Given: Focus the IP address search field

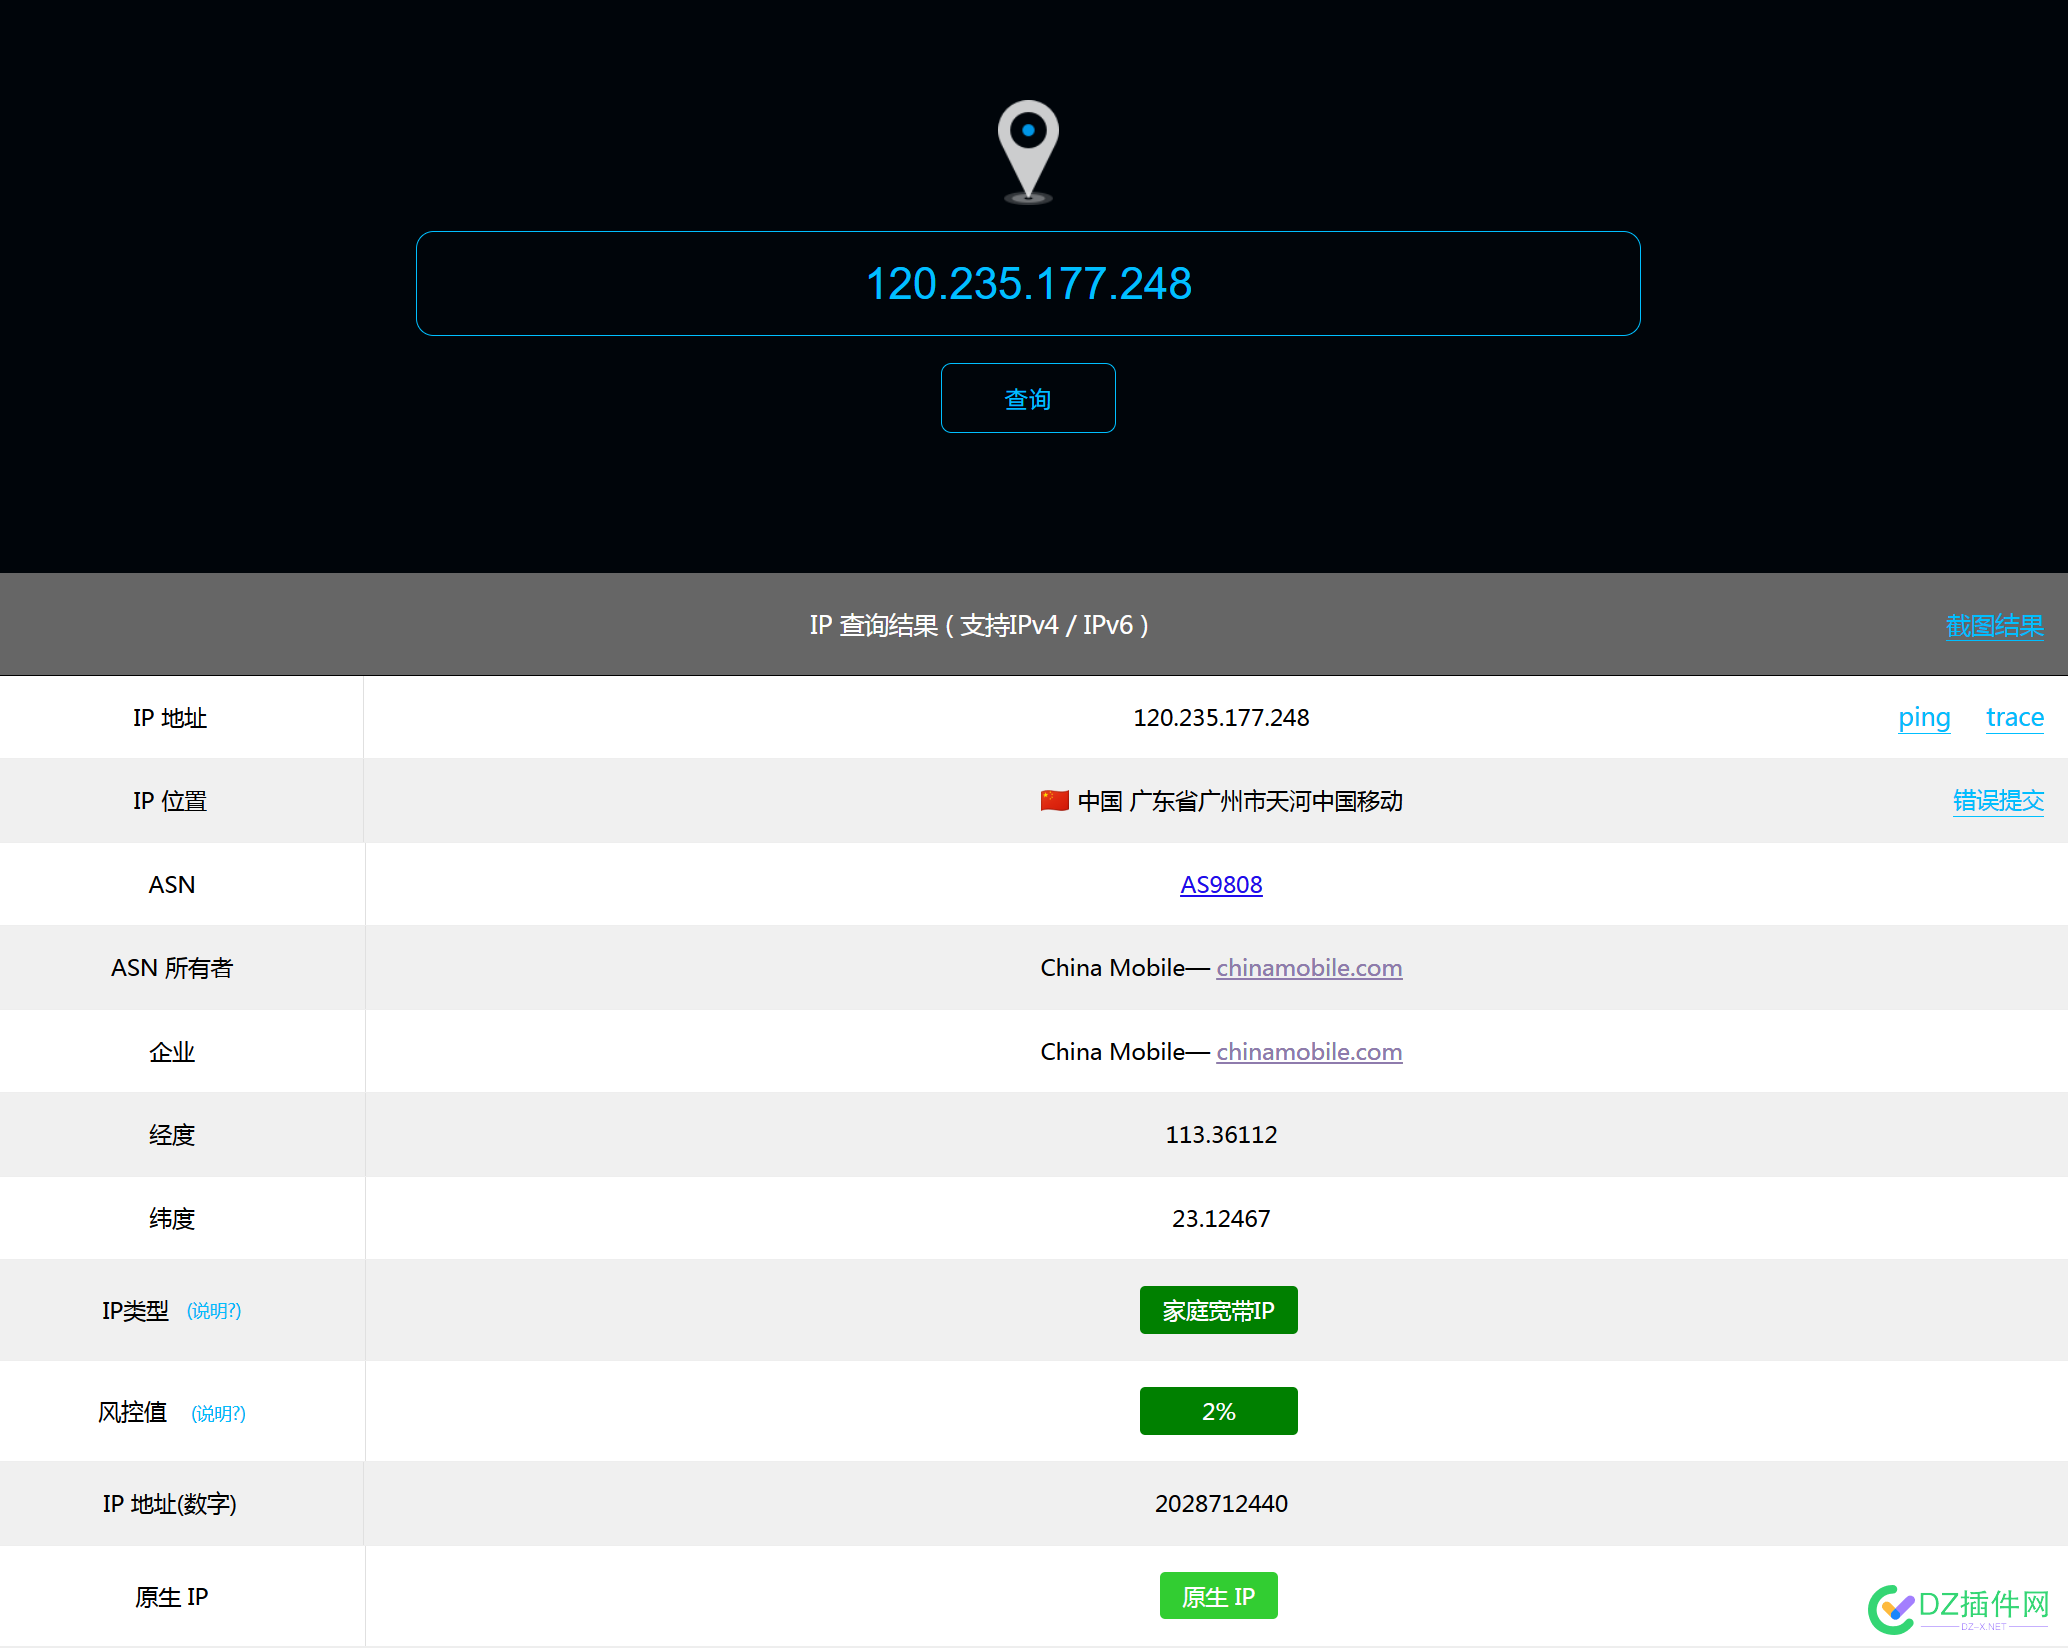Looking at the screenshot, I should (x=1028, y=283).
